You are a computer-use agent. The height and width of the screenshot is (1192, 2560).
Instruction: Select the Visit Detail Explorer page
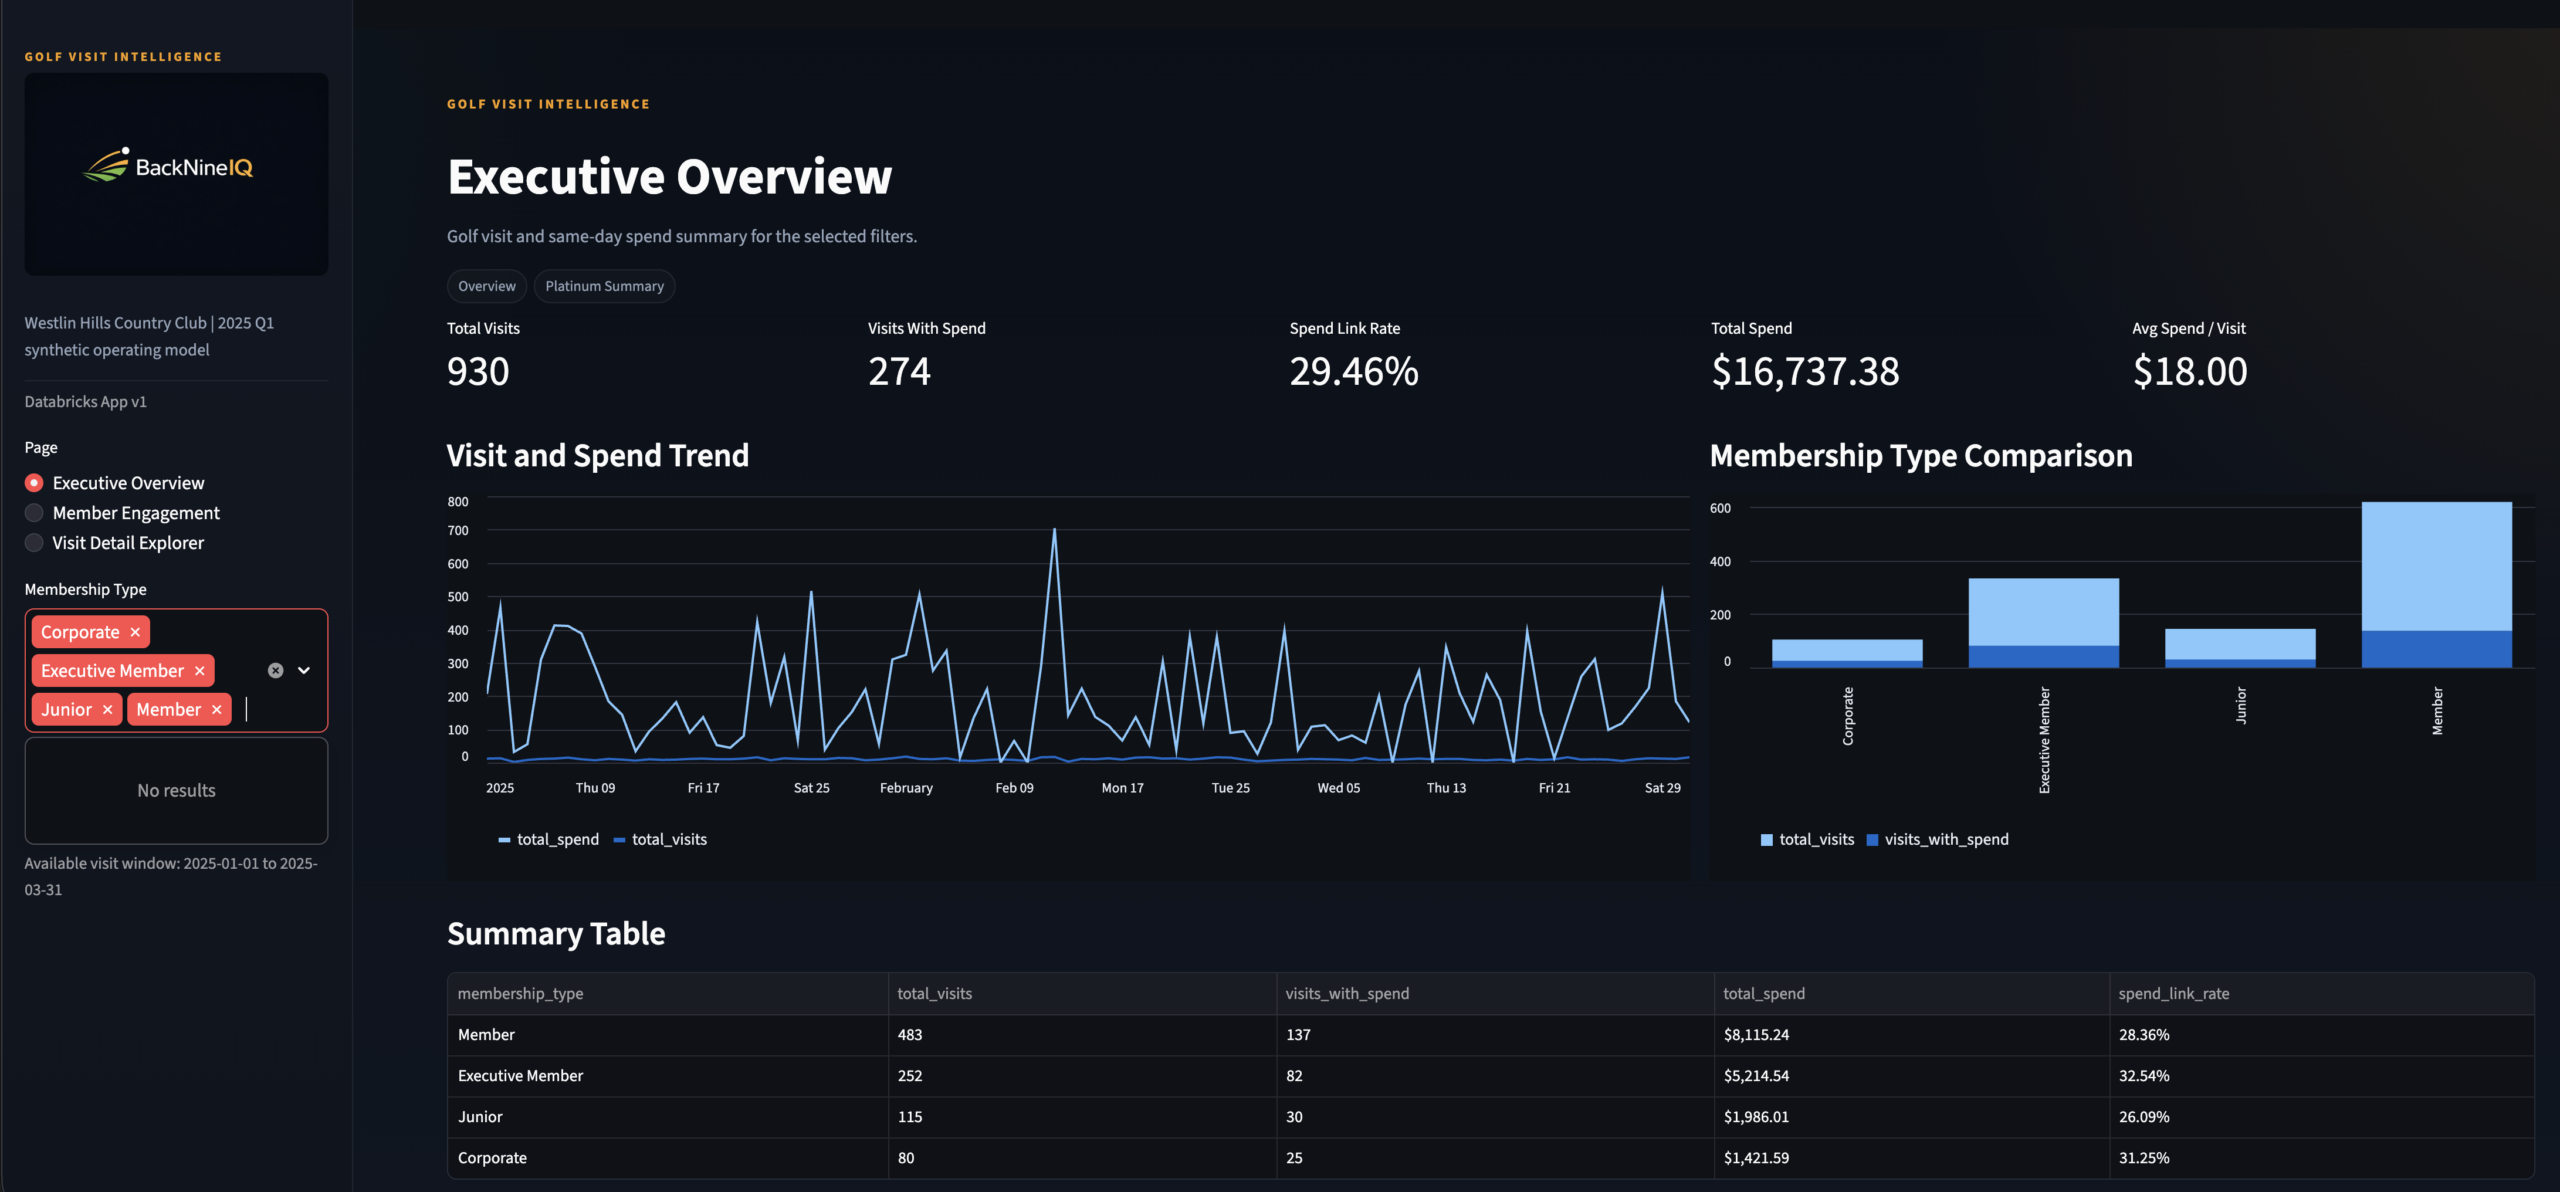[34, 542]
